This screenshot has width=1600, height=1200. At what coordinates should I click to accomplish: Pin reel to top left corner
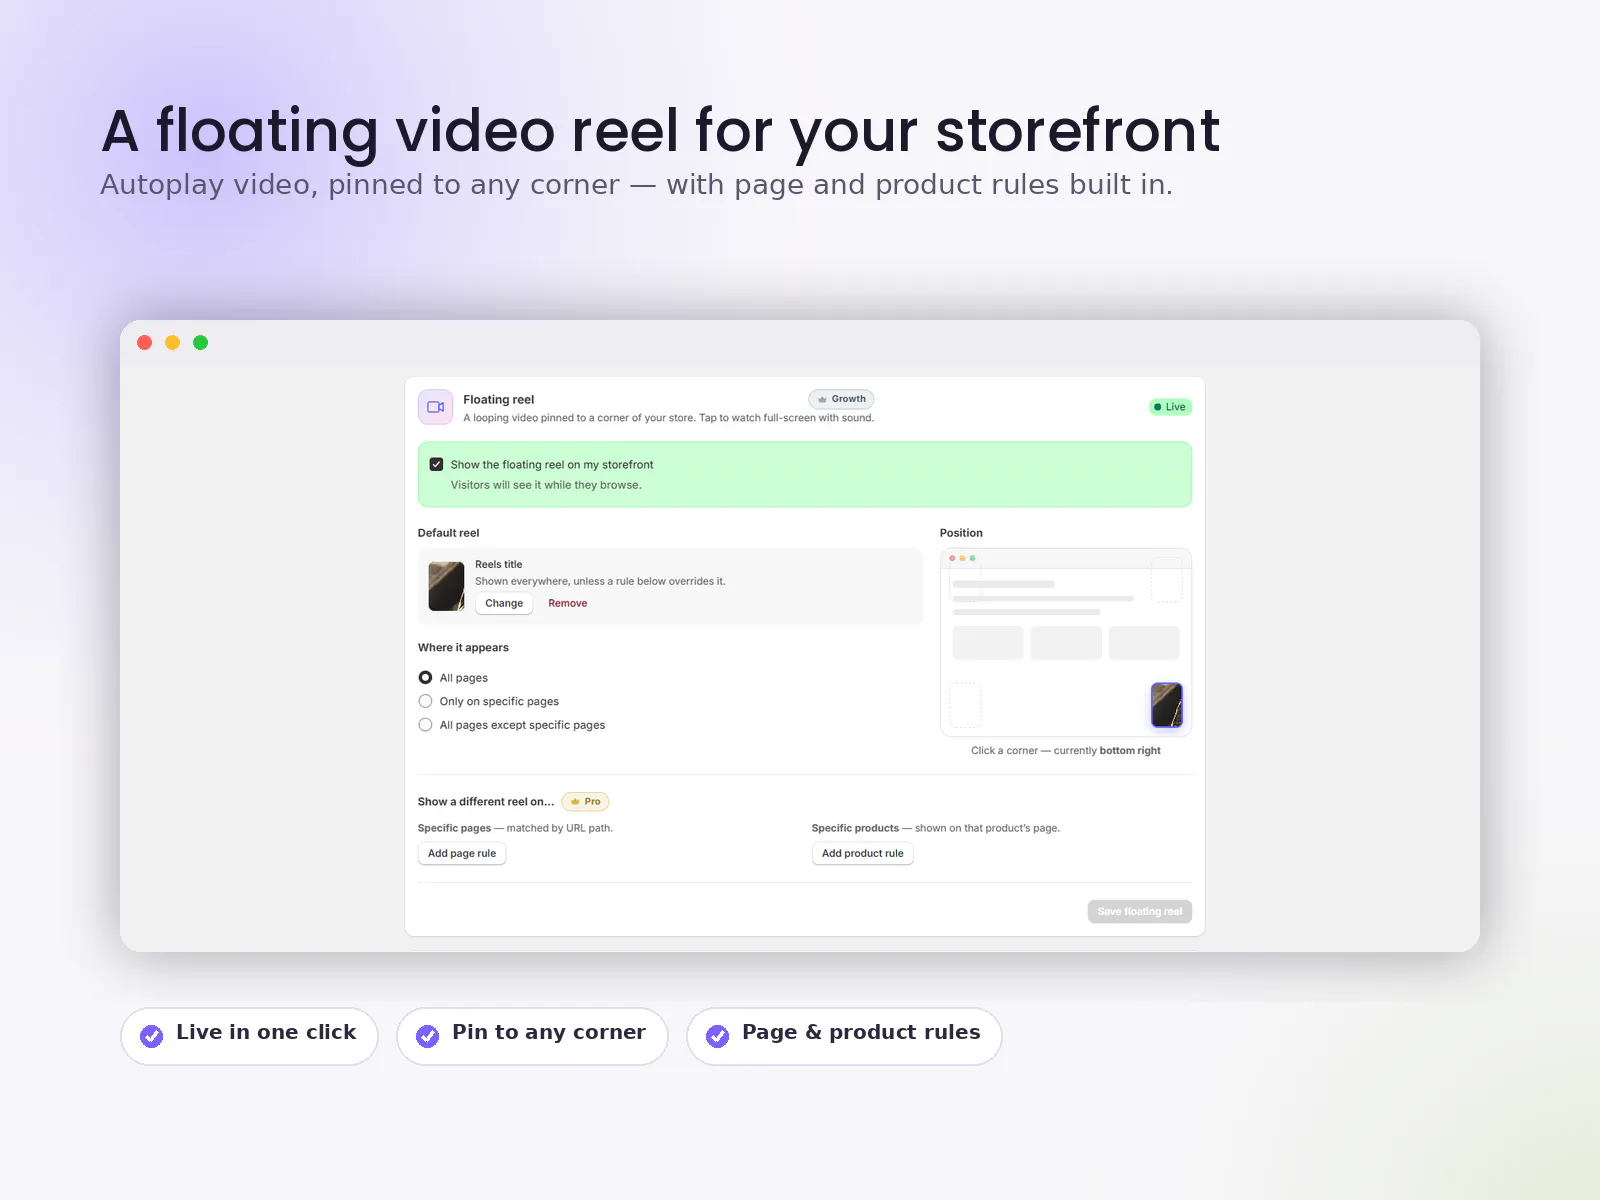[965, 580]
